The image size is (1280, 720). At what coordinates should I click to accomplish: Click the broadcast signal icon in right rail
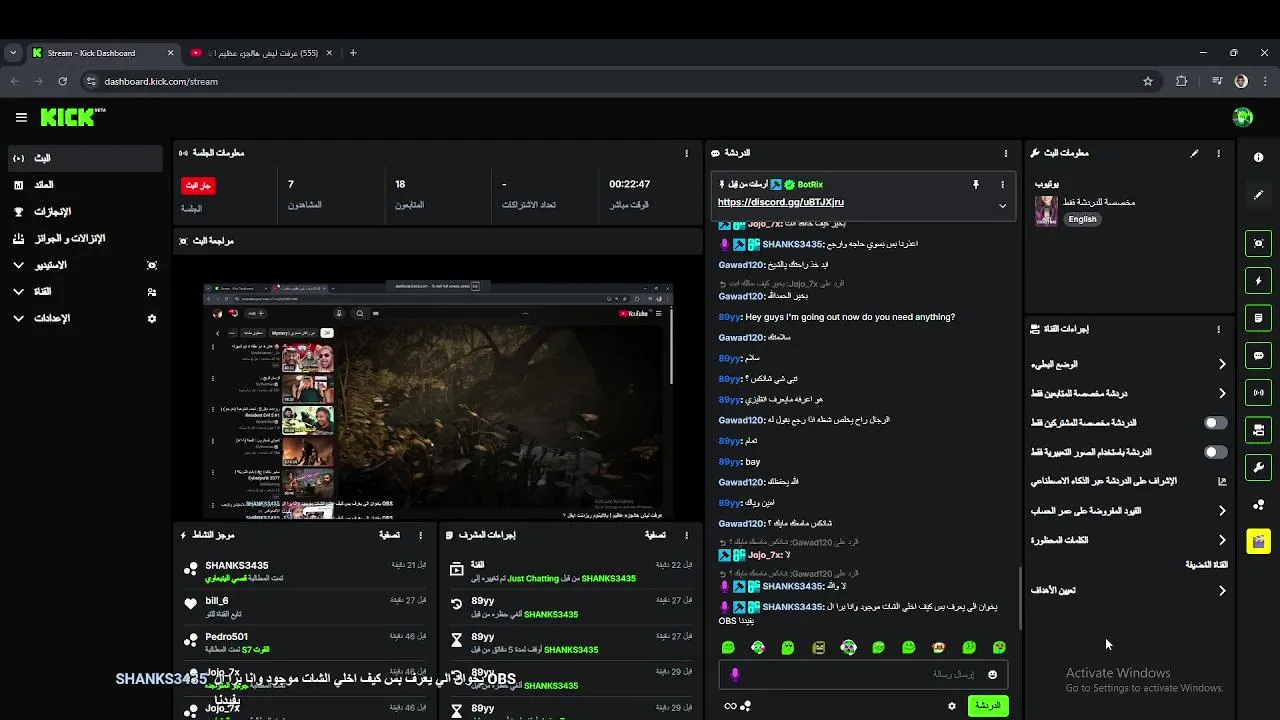pyautogui.click(x=1258, y=392)
